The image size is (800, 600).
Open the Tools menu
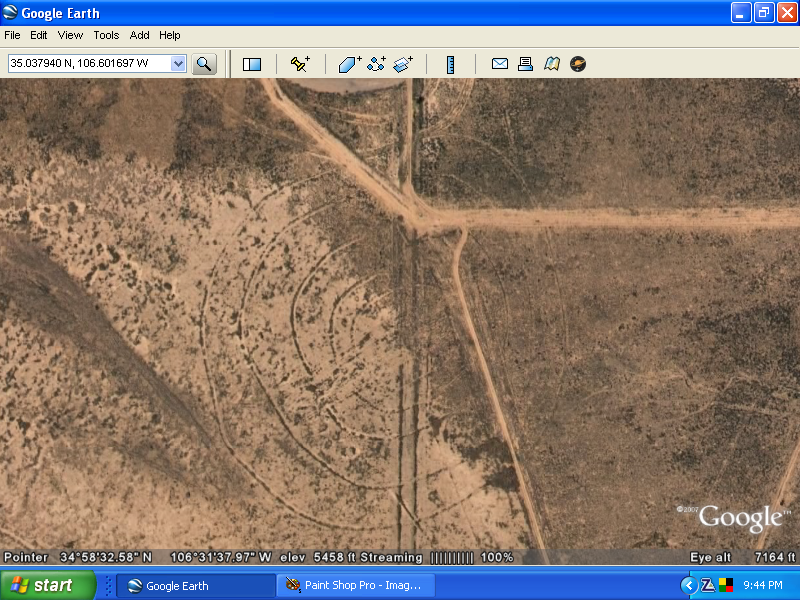coord(106,35)
